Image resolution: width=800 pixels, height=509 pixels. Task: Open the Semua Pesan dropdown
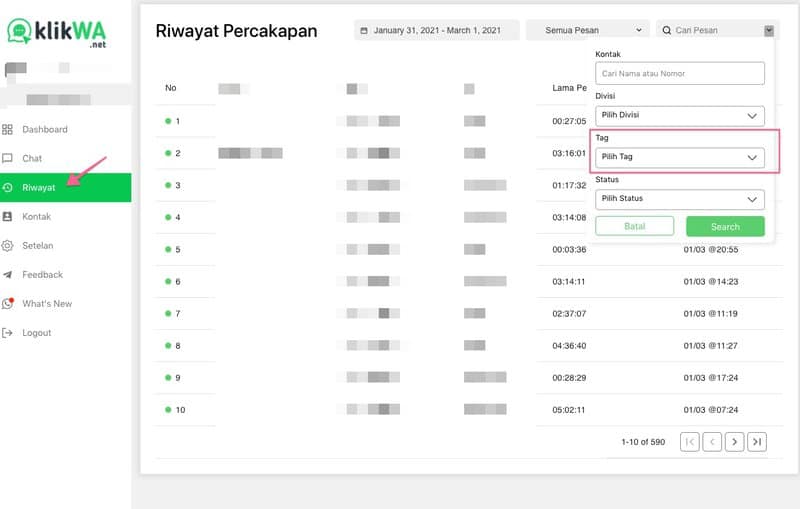click(x=588, y=31)
